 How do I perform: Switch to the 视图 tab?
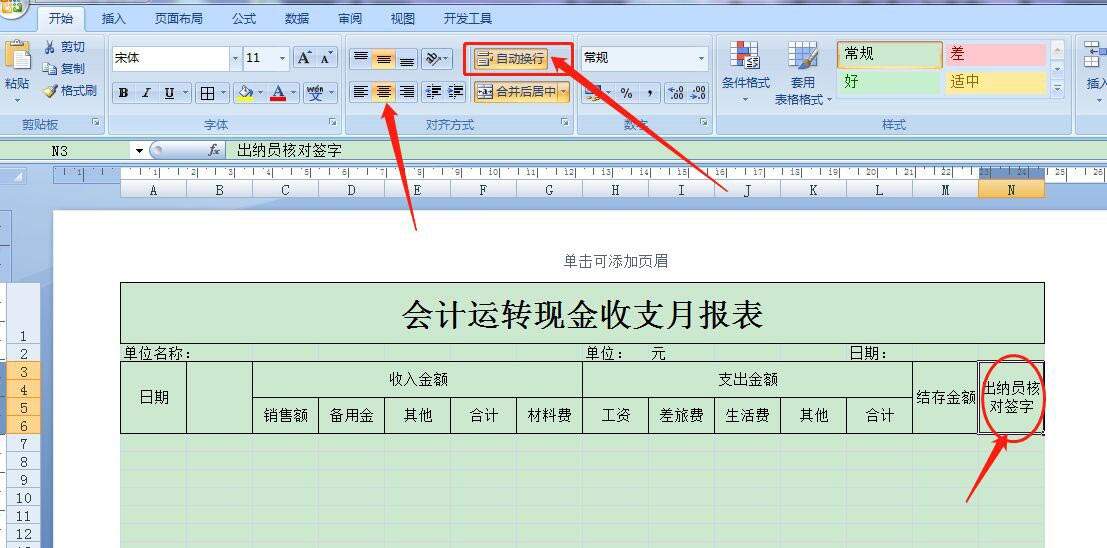coord(402,18)
